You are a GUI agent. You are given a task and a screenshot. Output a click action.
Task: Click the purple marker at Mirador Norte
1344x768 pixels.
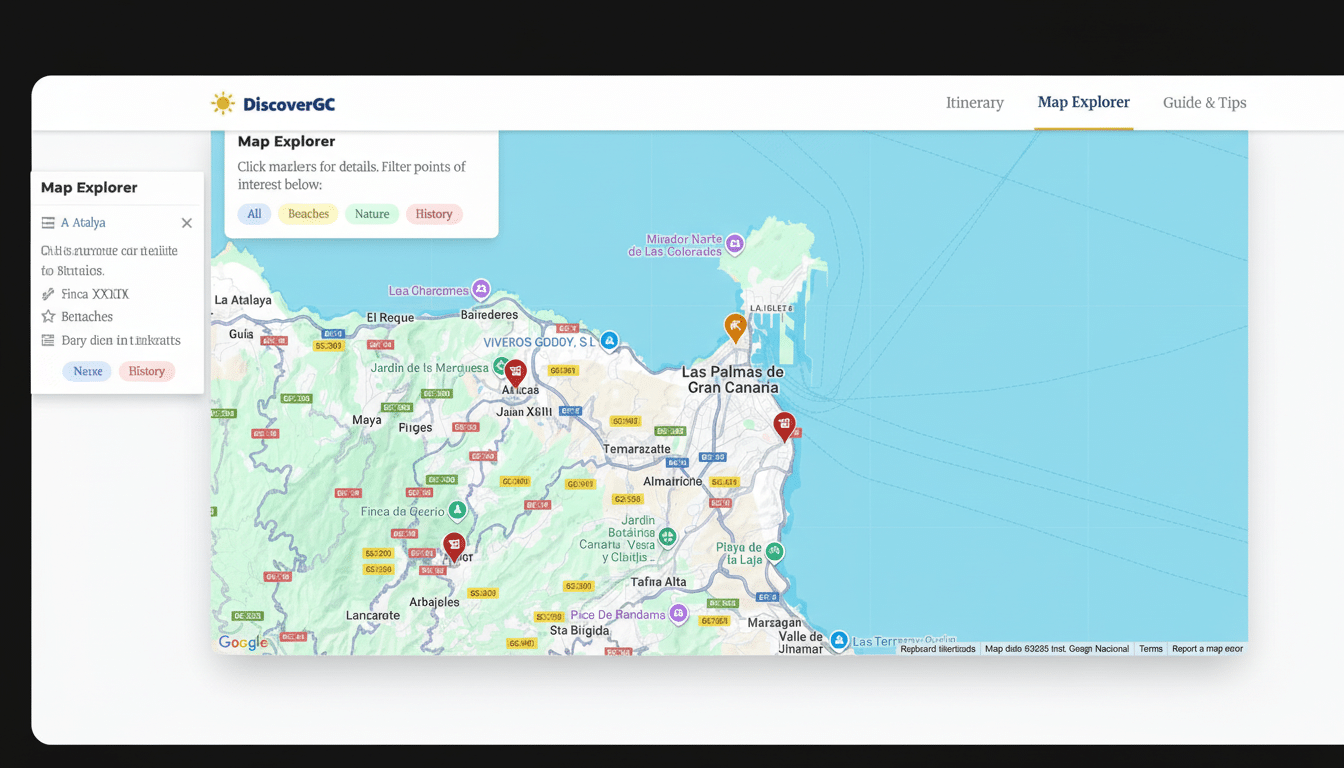click(x=735, y=243)
